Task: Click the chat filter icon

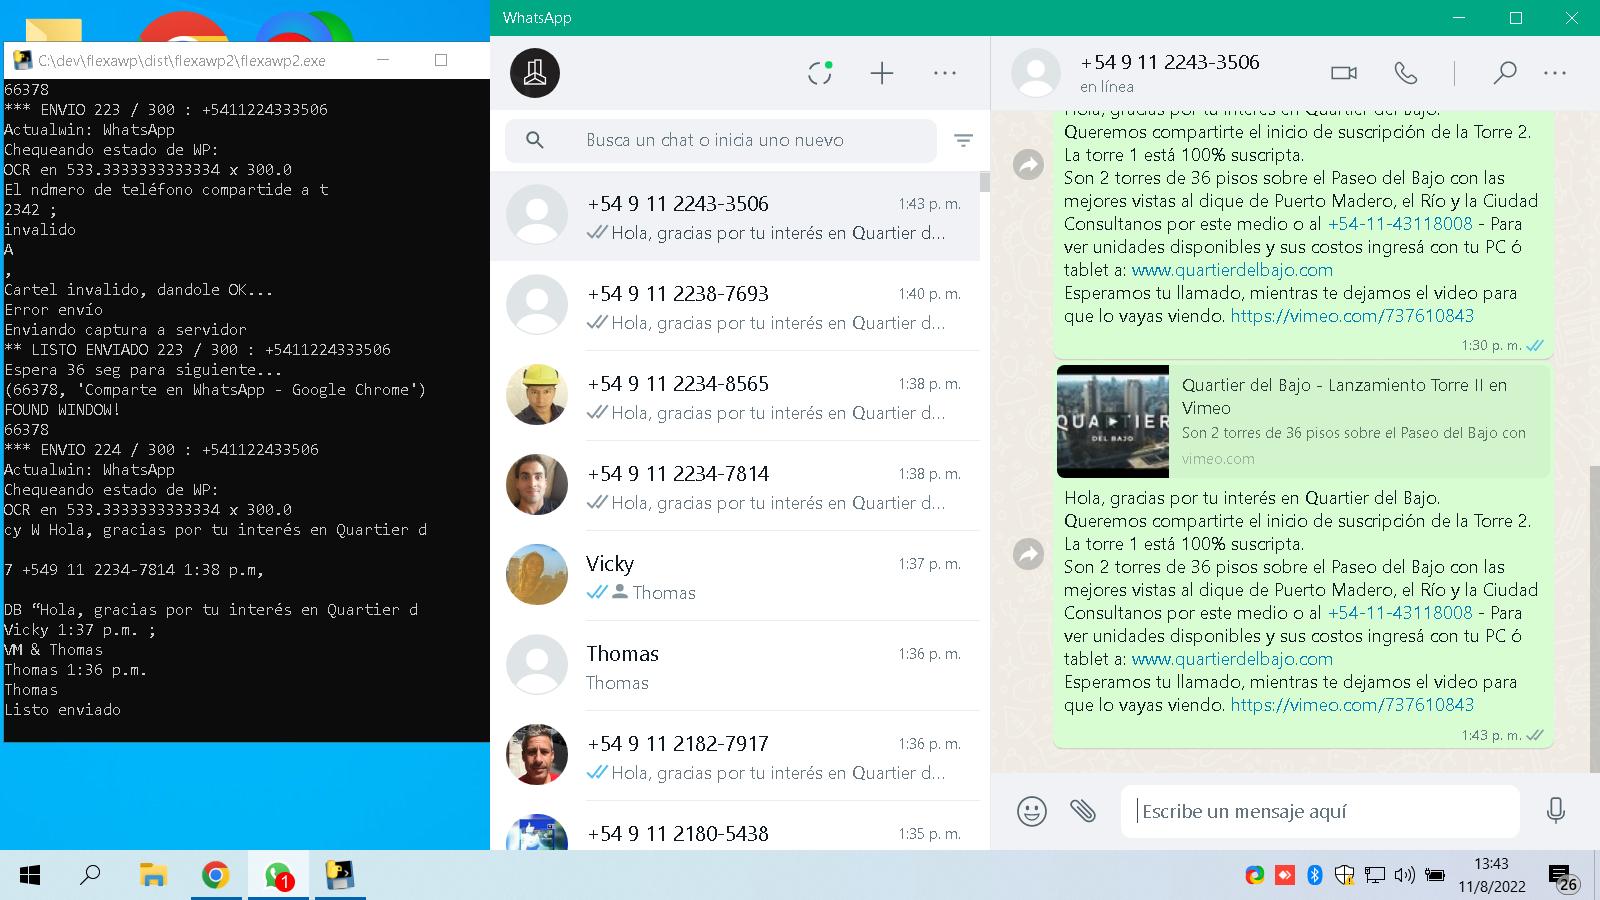Action: point(963,141)
